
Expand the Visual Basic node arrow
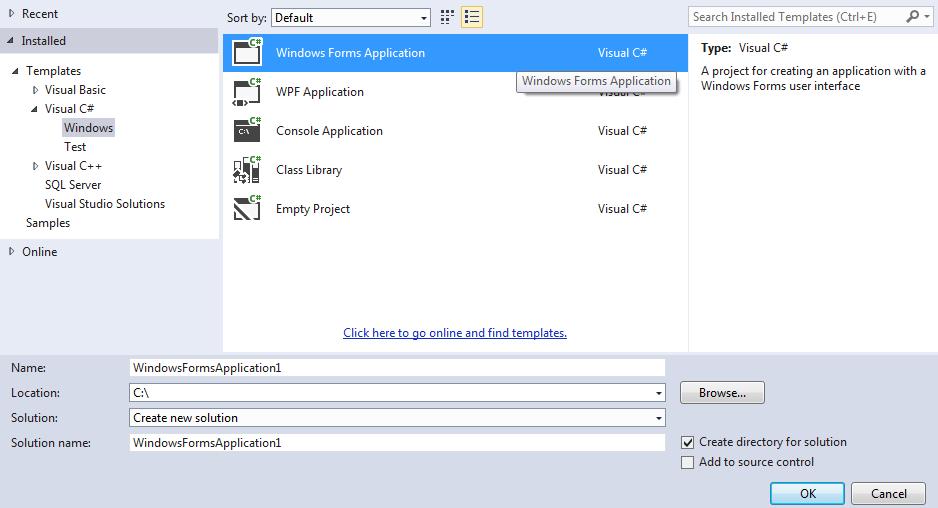35,90
